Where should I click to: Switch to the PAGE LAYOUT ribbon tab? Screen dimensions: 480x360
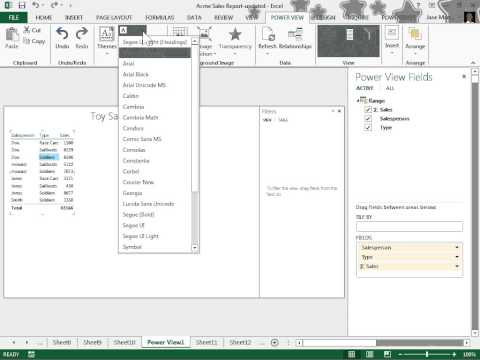[x=114, y=18]
